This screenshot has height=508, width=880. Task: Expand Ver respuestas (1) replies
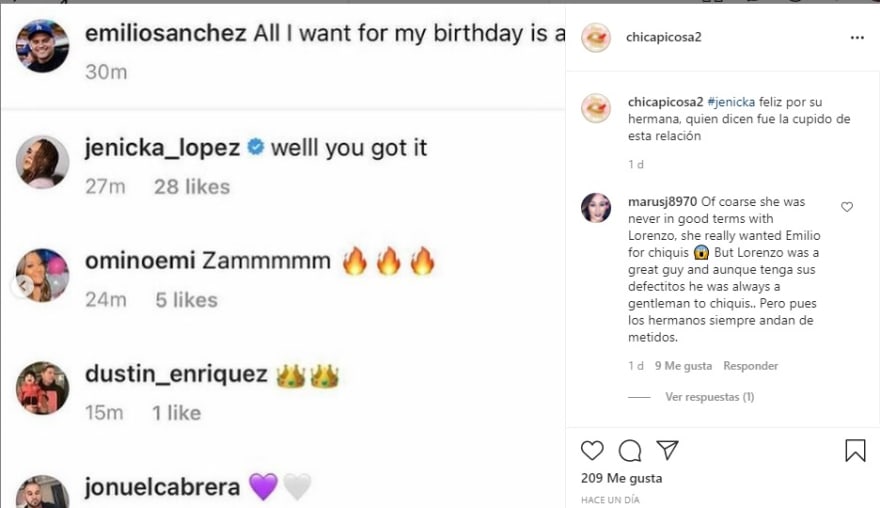pos(709,397)
